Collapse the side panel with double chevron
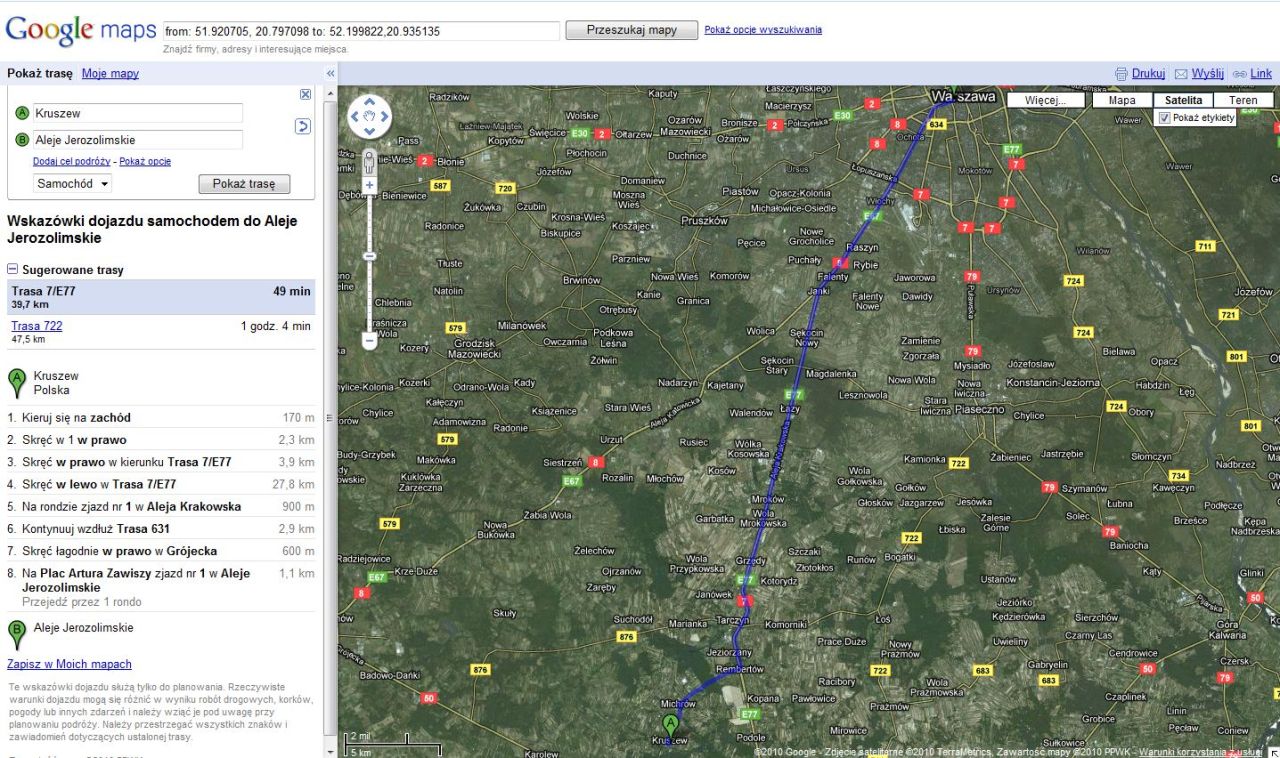Screen dimensions: 1280x758 point(330,74)
